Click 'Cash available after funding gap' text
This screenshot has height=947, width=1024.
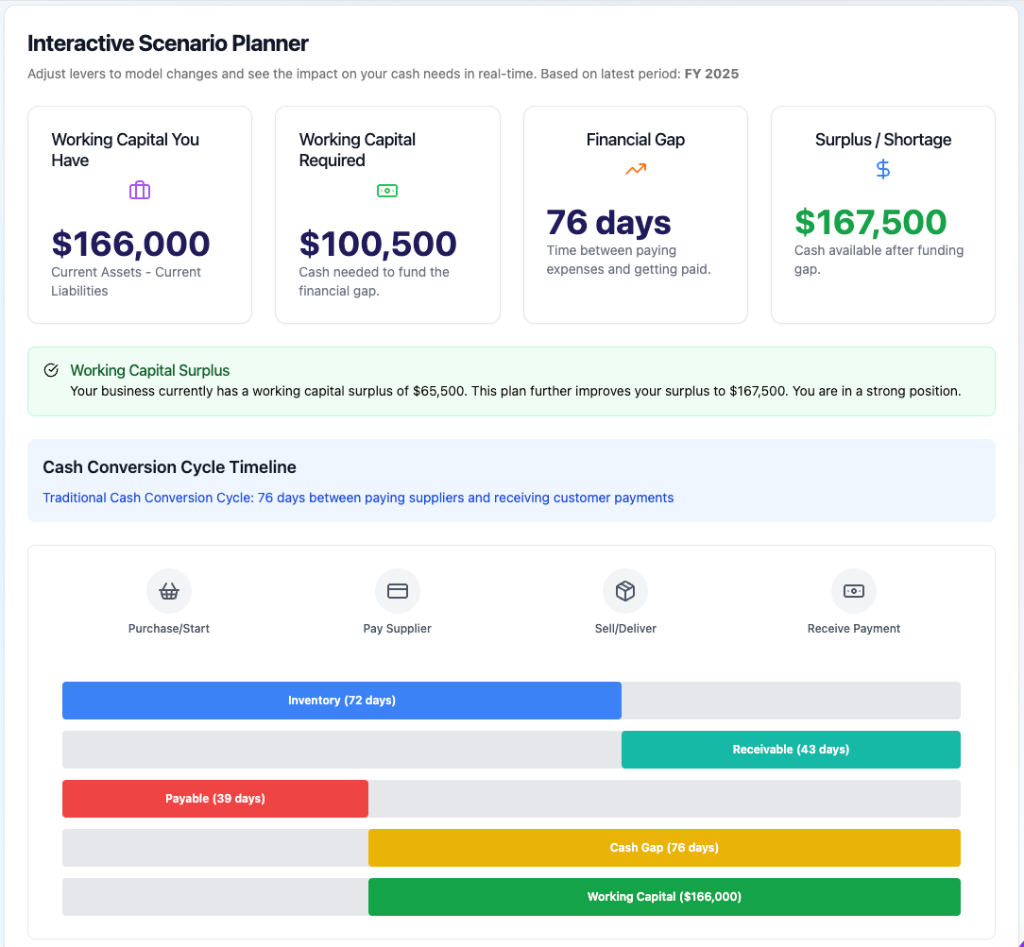point(879,260)
